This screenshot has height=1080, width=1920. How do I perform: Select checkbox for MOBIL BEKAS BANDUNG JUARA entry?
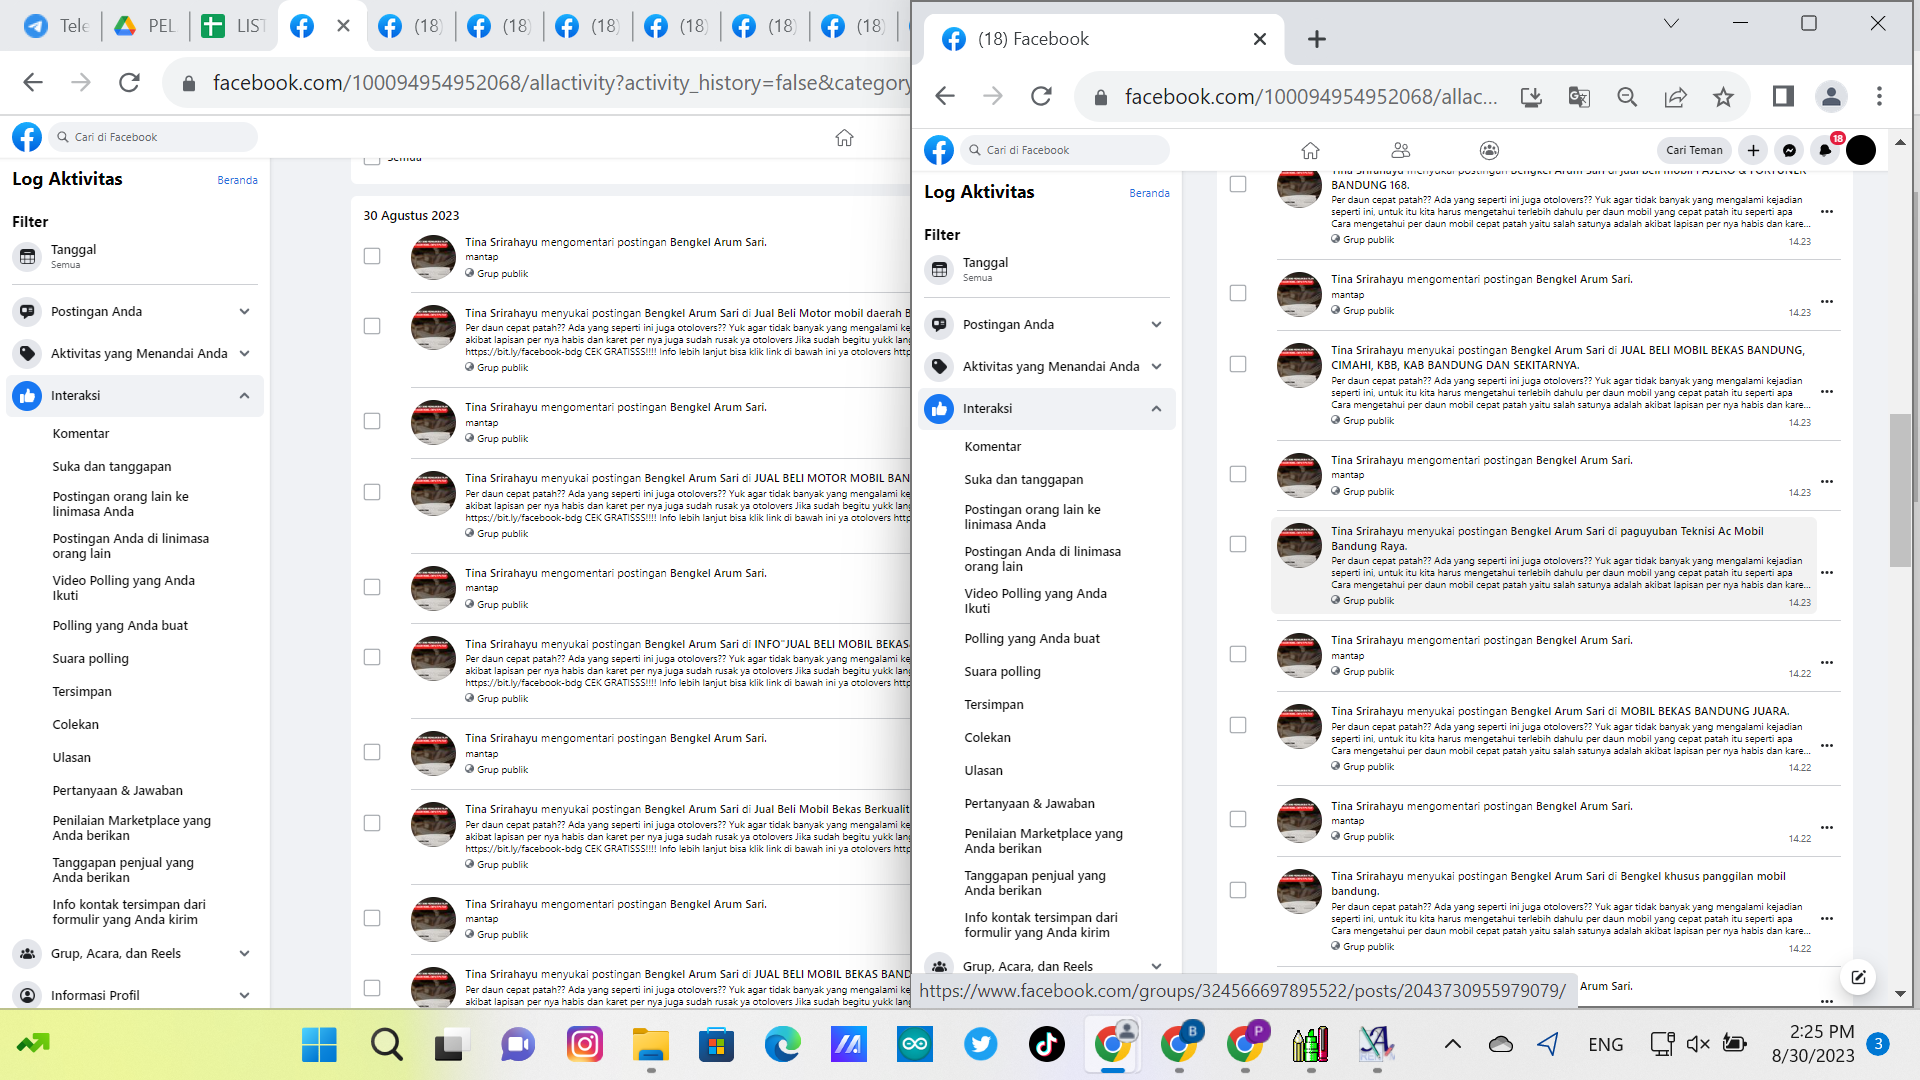[1238, 725]
